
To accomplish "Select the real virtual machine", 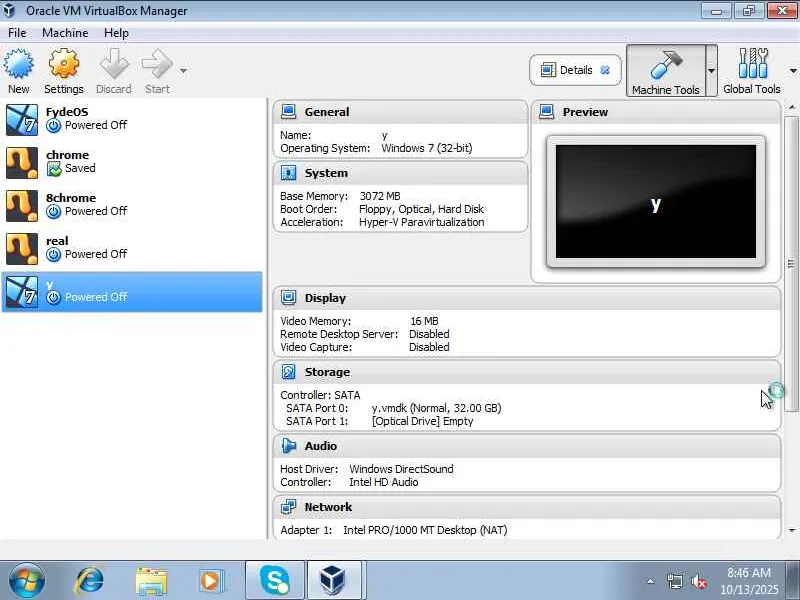I will point(132,248).
